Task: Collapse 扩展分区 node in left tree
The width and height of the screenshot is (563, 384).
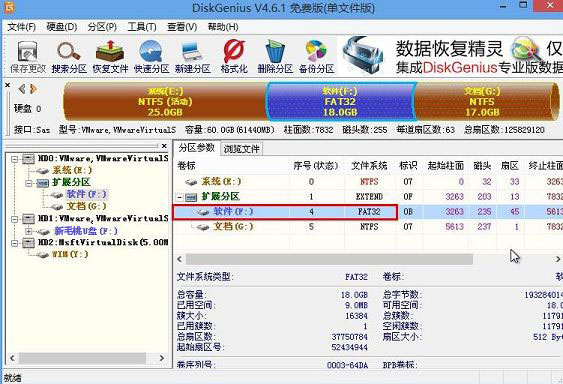Action: coord(29,183)
